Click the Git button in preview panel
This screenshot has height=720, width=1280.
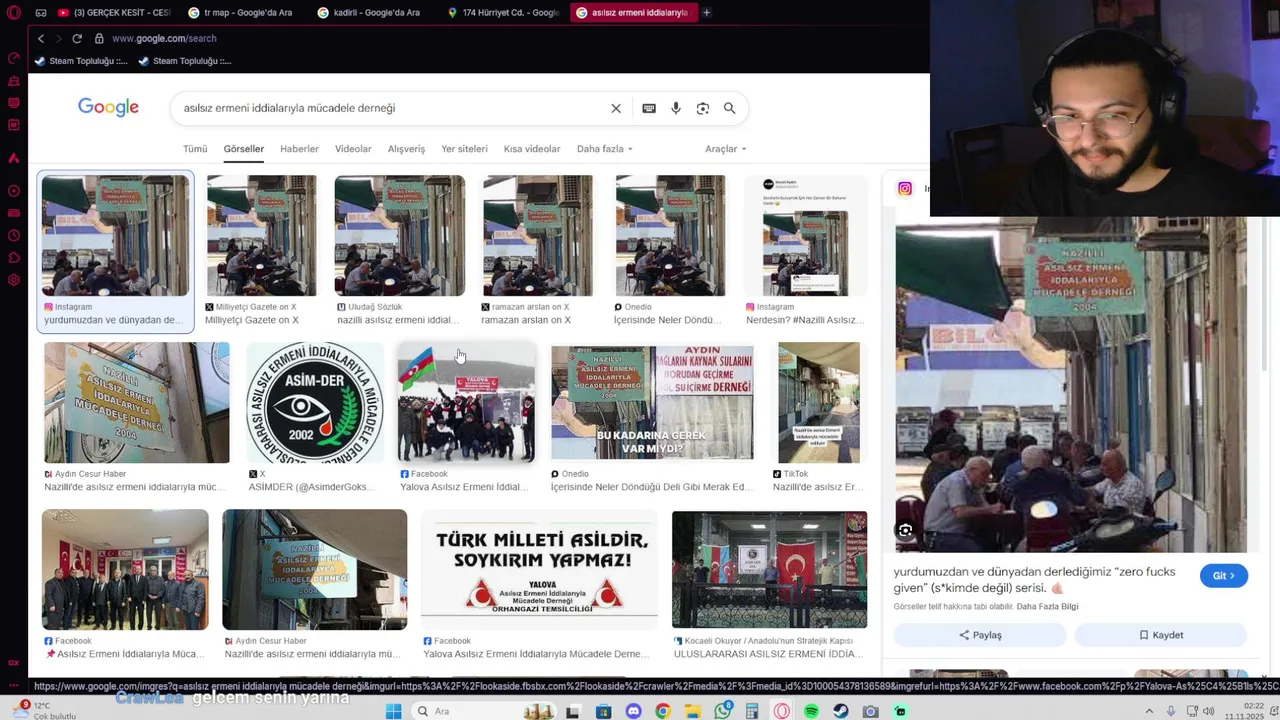coord(1224,576)
